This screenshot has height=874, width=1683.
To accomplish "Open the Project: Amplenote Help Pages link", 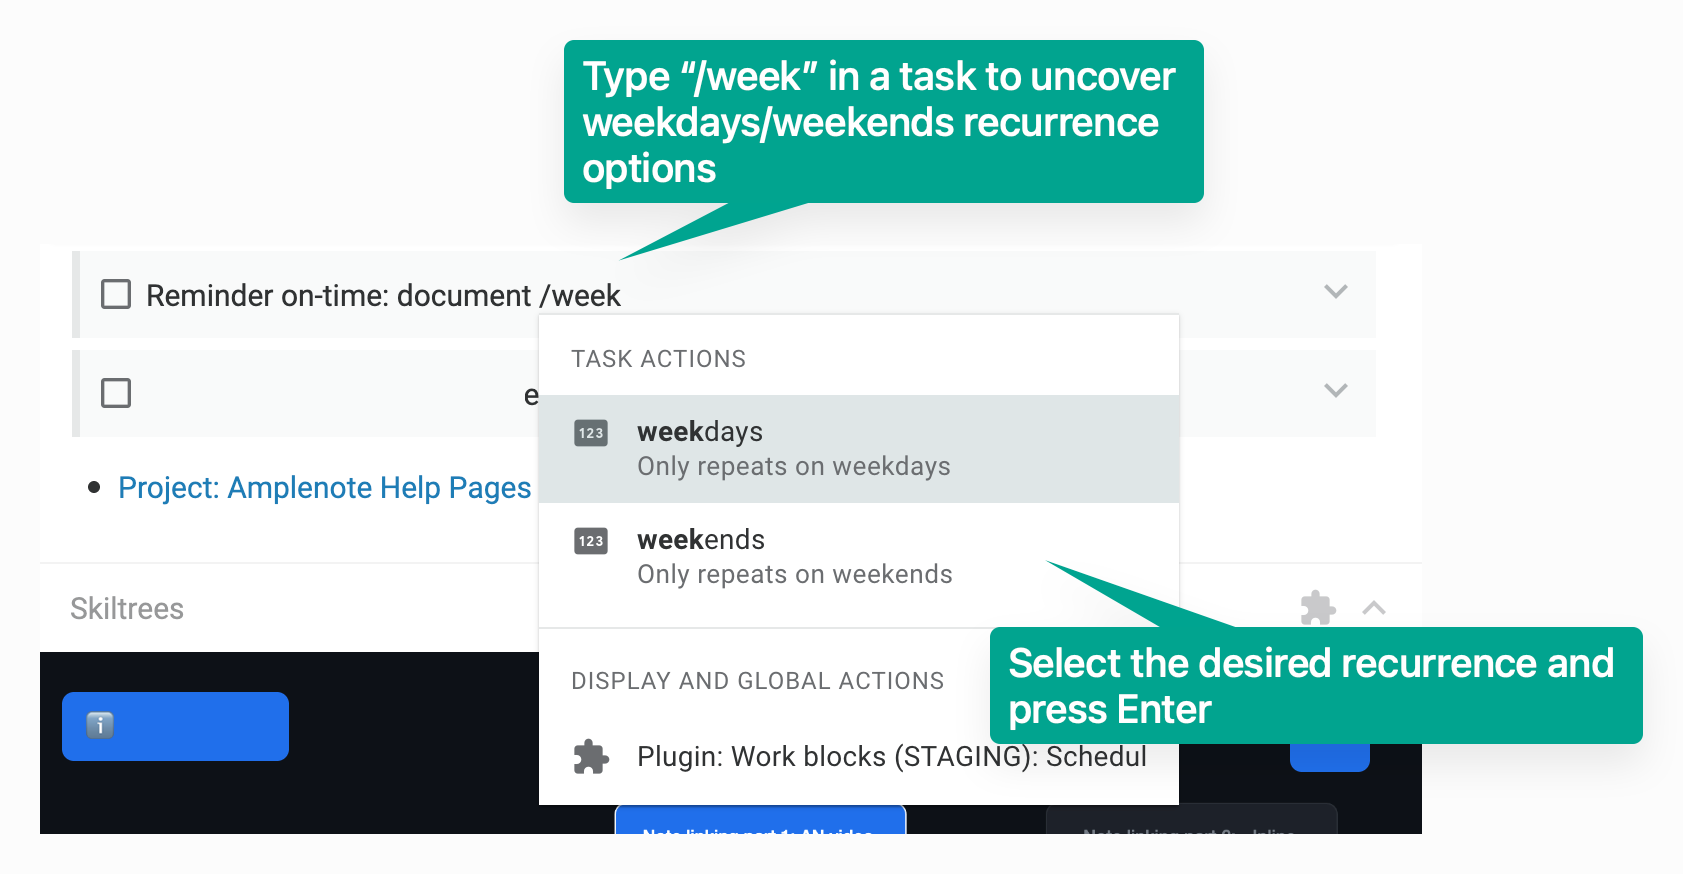I will [x=324, y=488].
